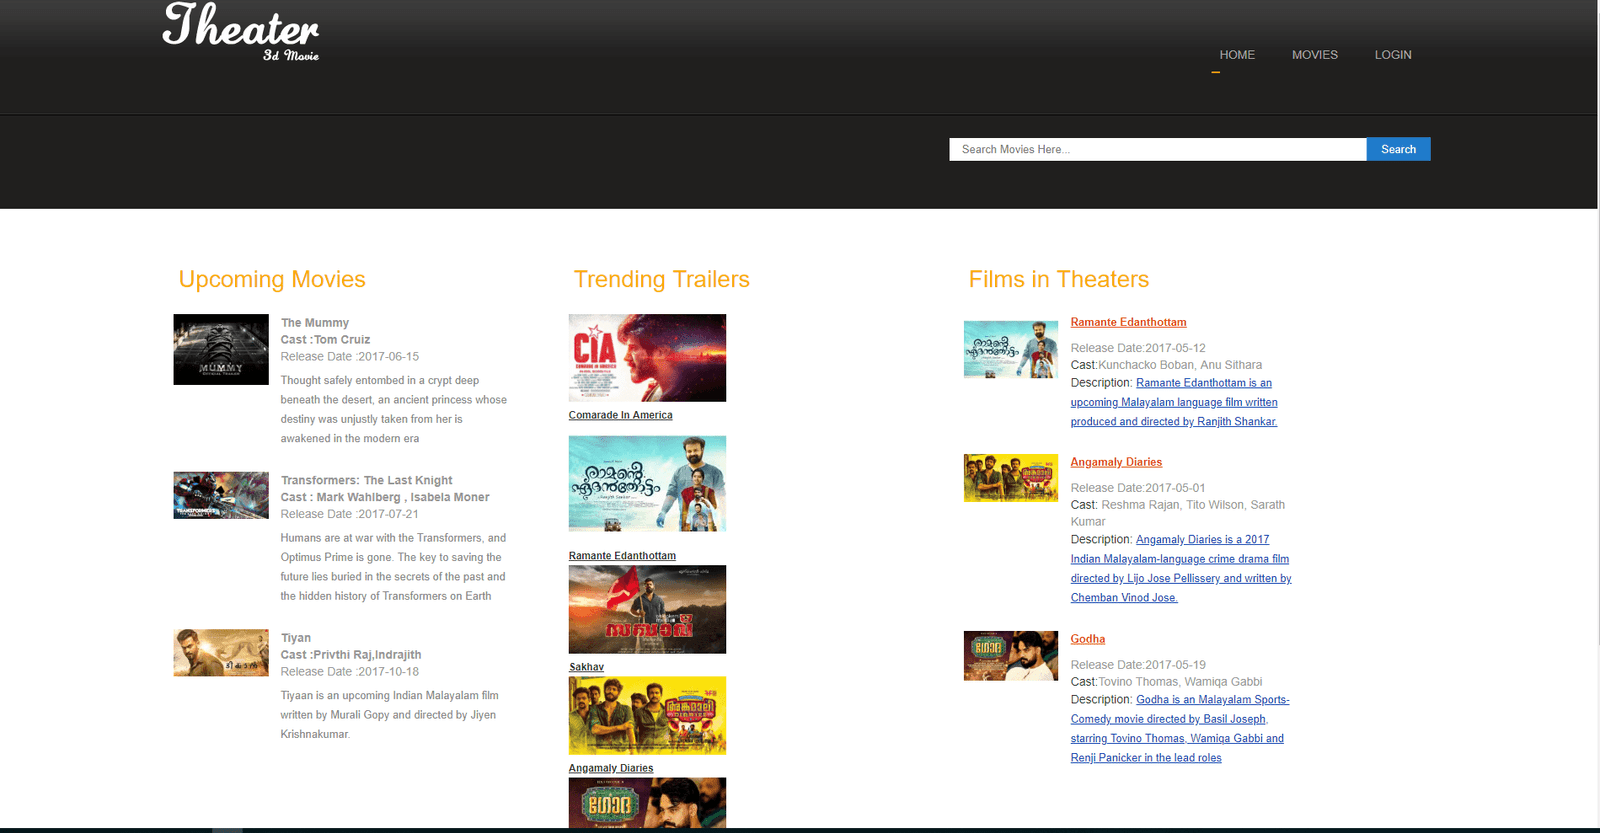Open the Sakhav trailer poster image
Viewport: 1600px width, 833px height.
coord(647,609)
